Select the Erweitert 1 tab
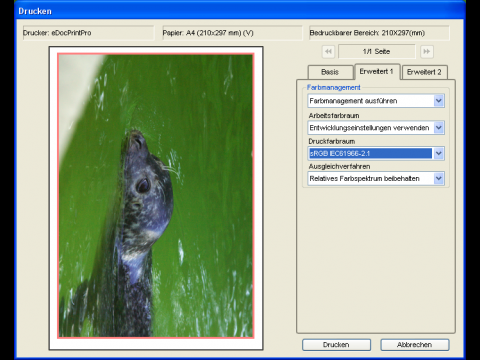 (377, 71)
